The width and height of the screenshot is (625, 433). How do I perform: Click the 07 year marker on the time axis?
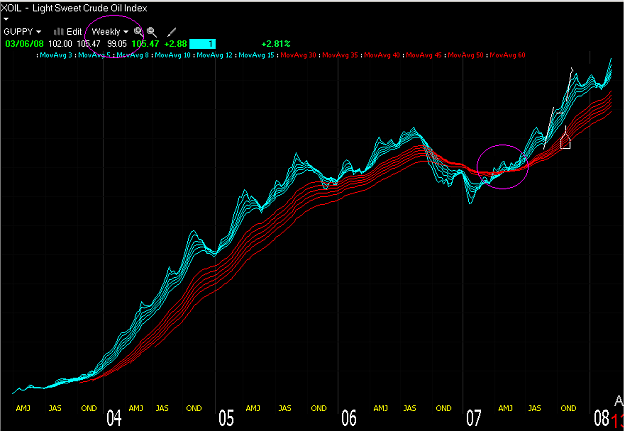tap(474, 418)
